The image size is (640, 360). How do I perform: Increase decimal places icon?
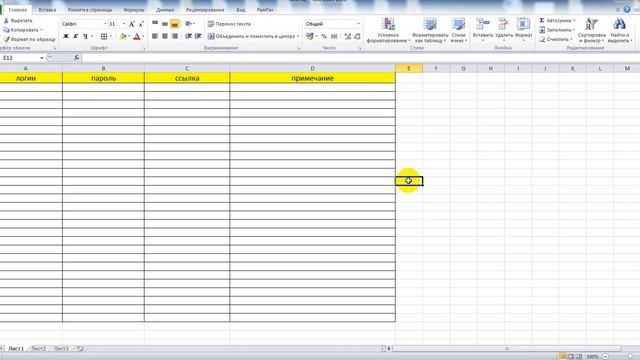(348, 36)
